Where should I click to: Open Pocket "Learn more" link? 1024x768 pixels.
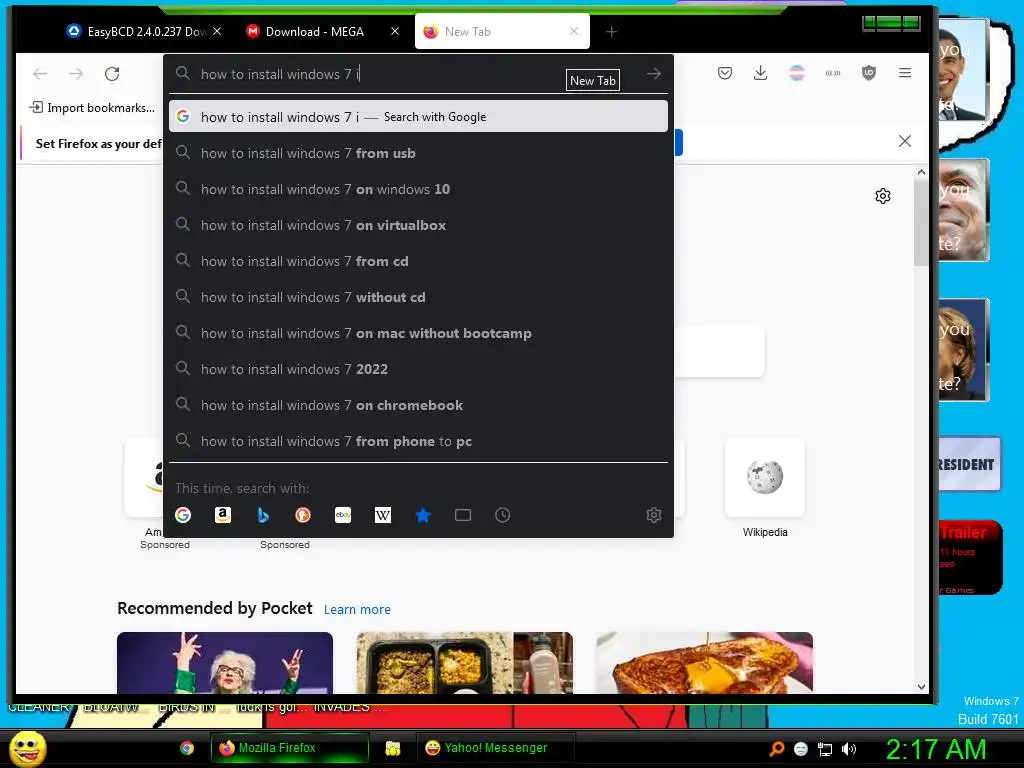[357, 609]
